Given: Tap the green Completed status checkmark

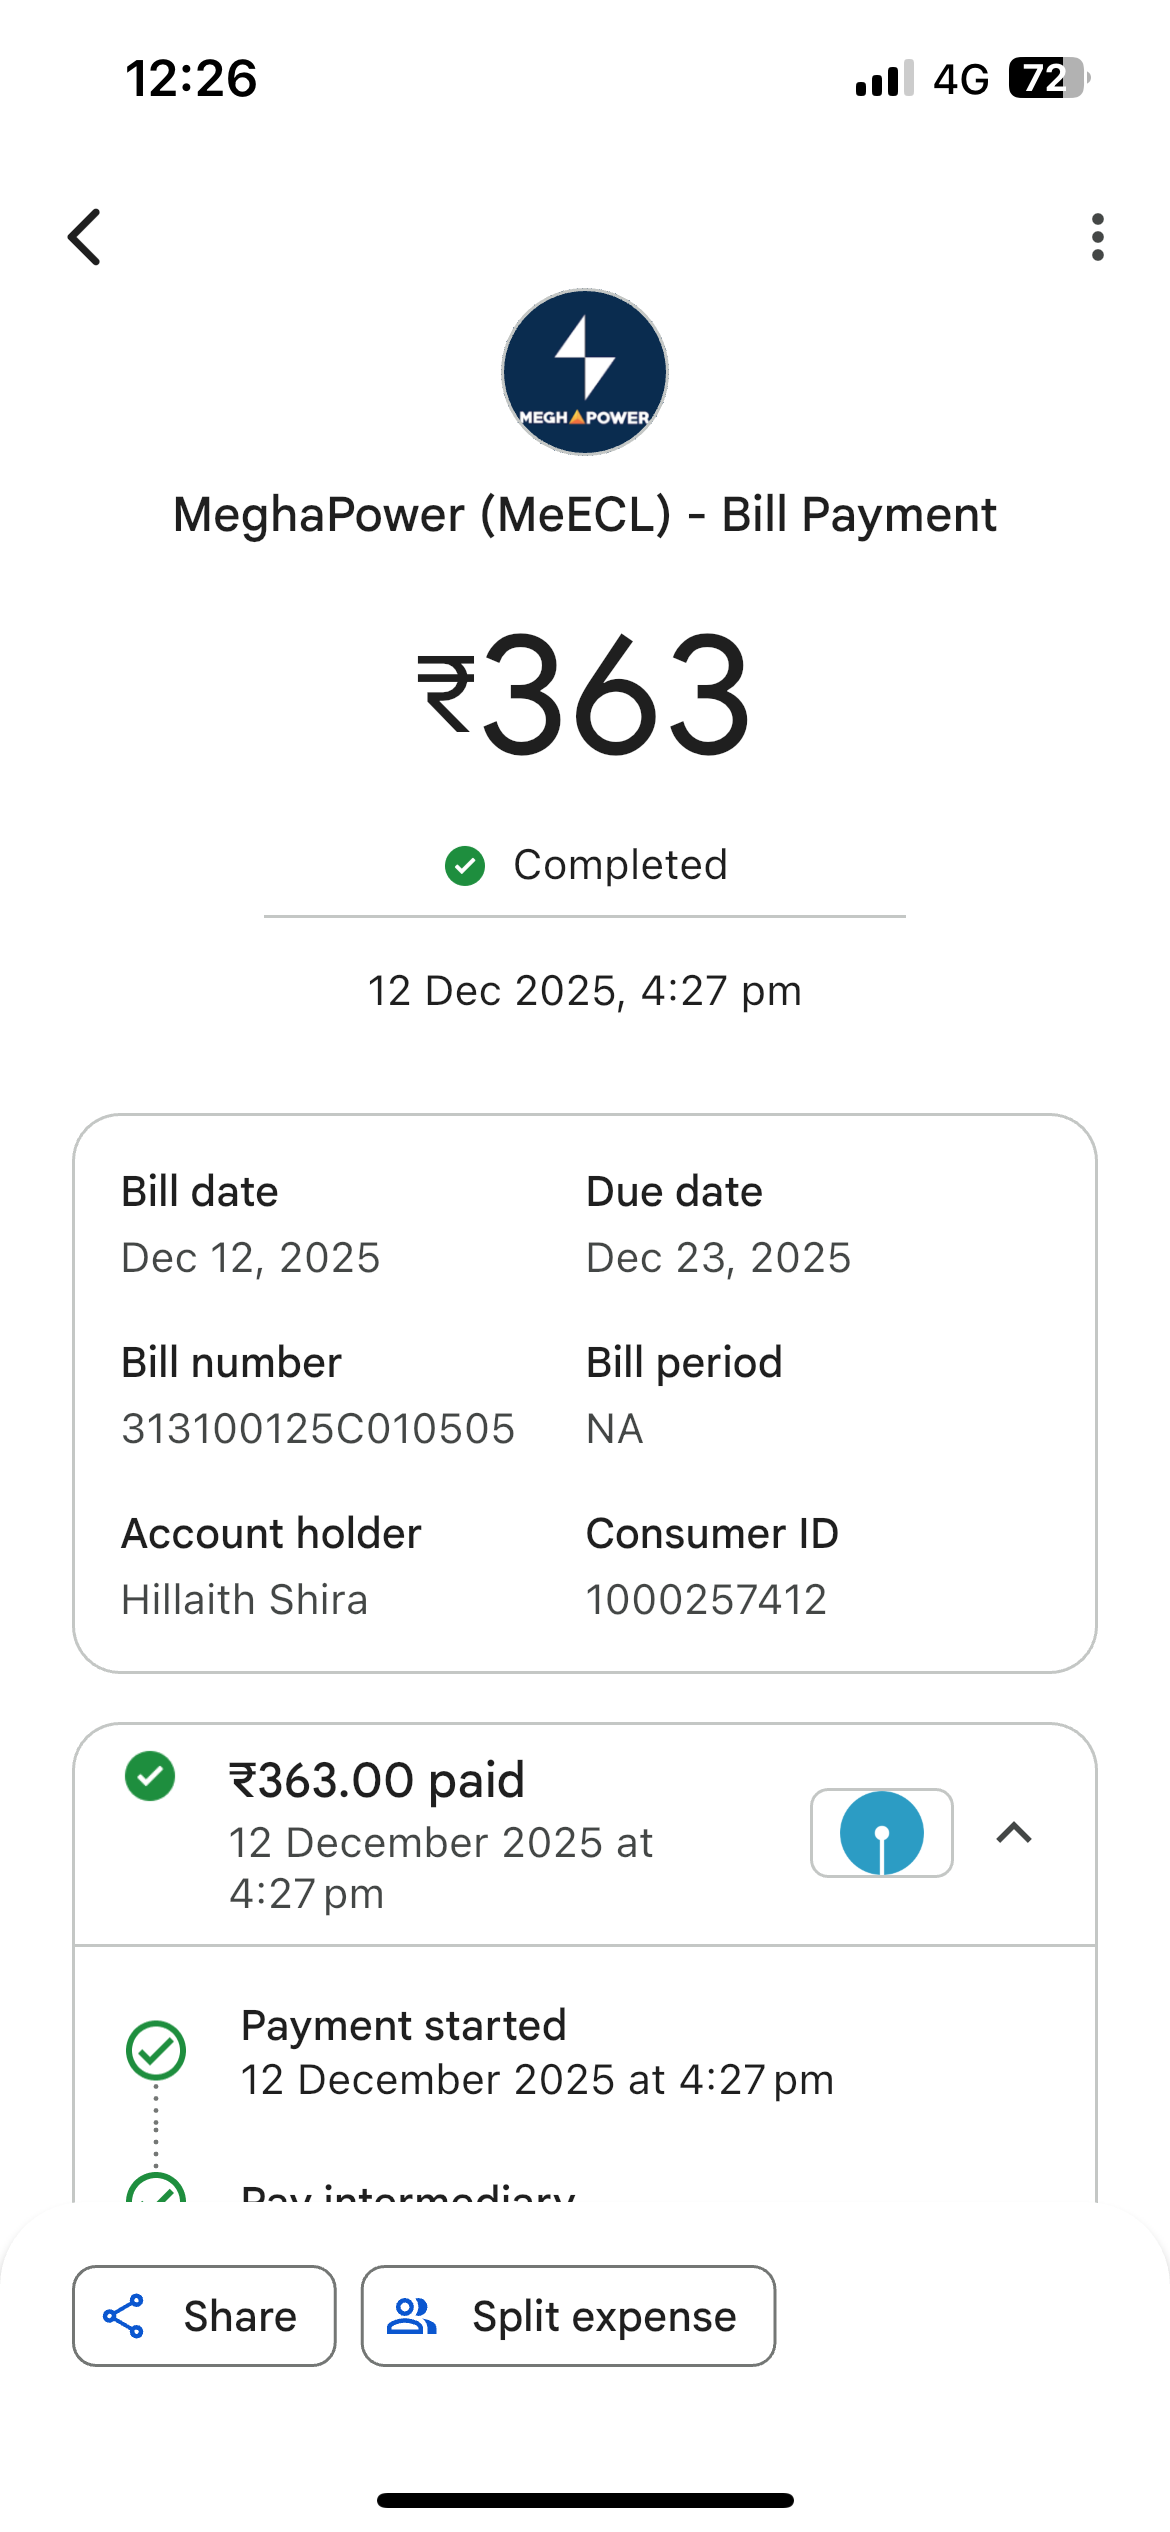Looking at the screenshot, I should (x=465, y=866).
